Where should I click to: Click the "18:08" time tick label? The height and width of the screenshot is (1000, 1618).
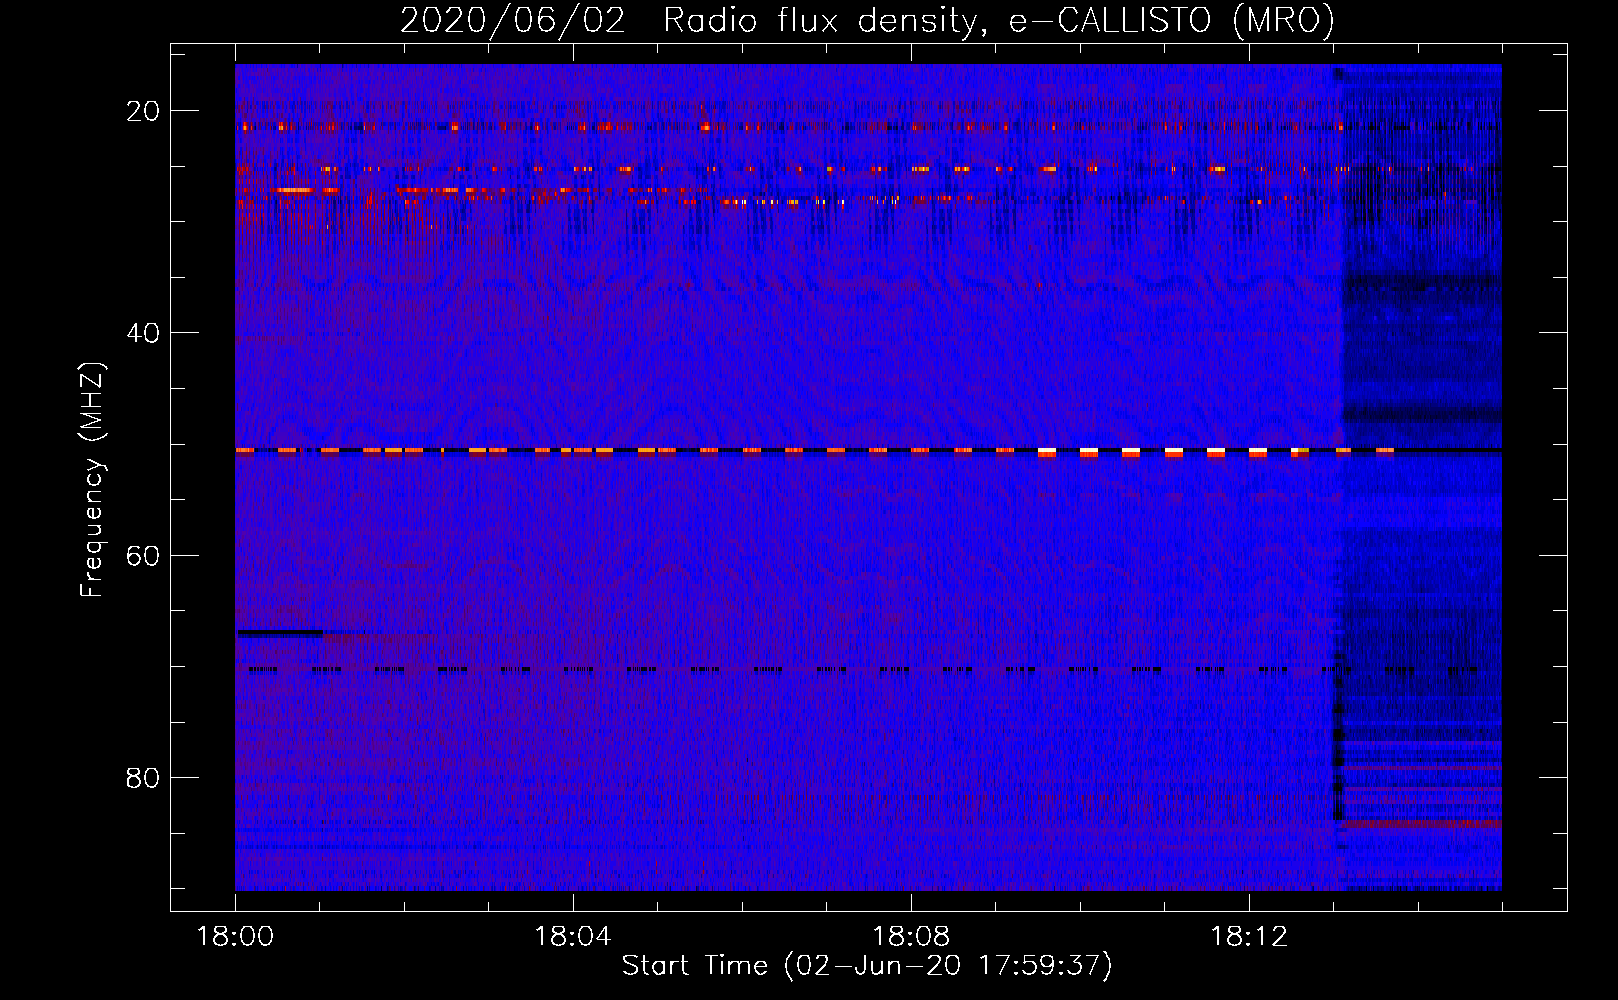(910, 937)
